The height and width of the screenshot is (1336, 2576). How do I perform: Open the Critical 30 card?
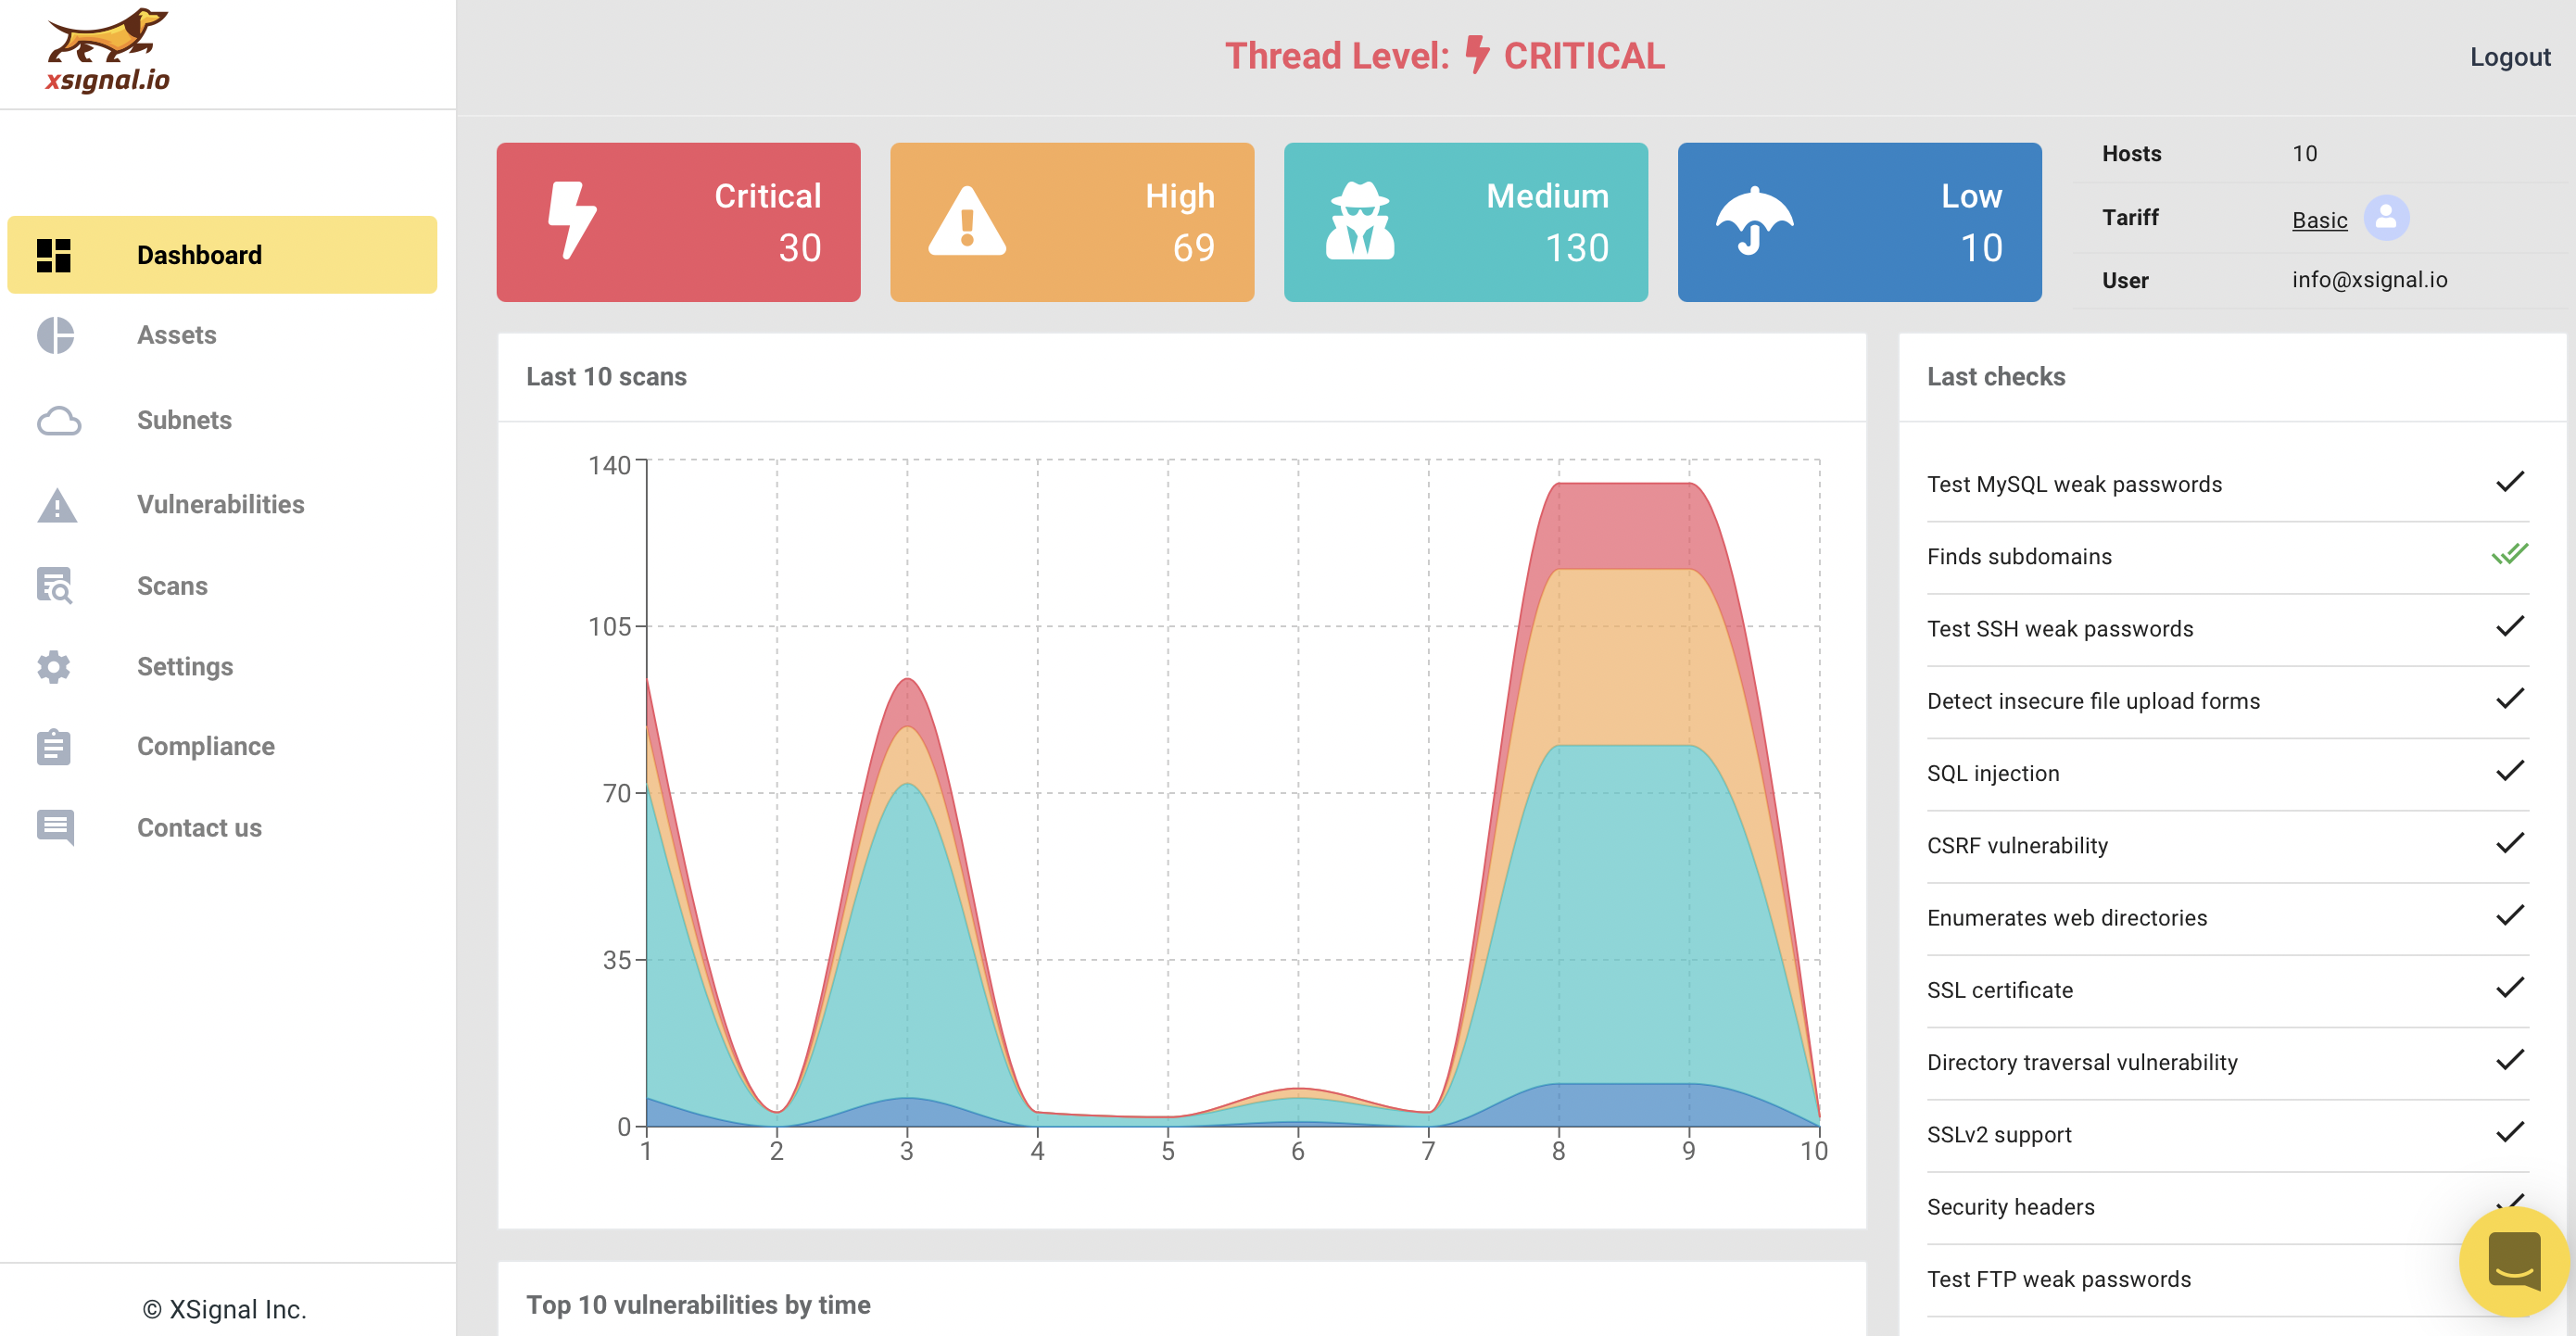pos(678,222)
